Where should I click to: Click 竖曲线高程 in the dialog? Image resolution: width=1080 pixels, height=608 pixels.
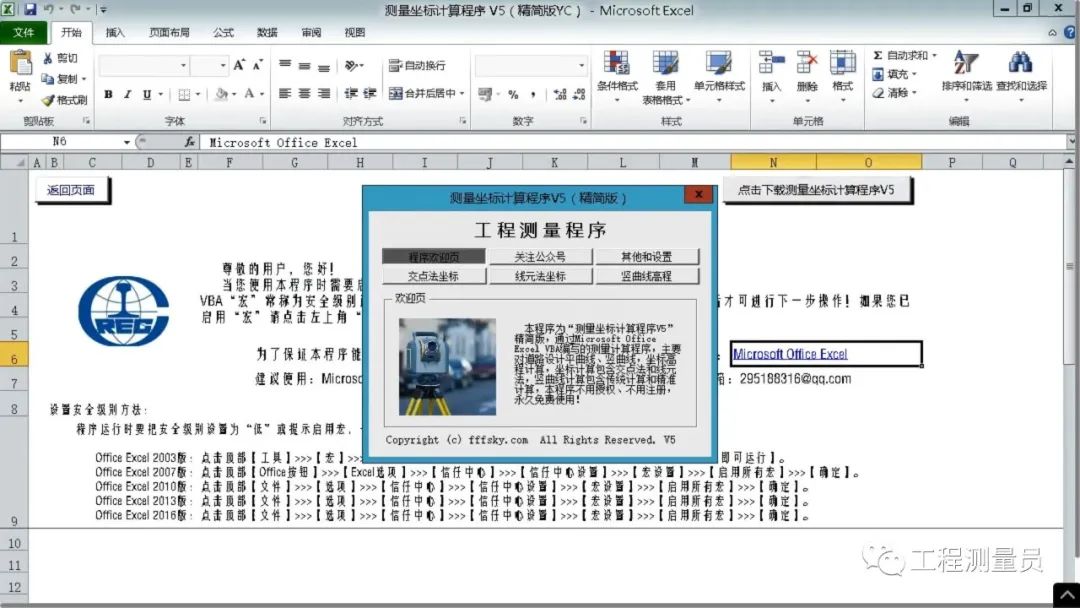tap(647, 276)
